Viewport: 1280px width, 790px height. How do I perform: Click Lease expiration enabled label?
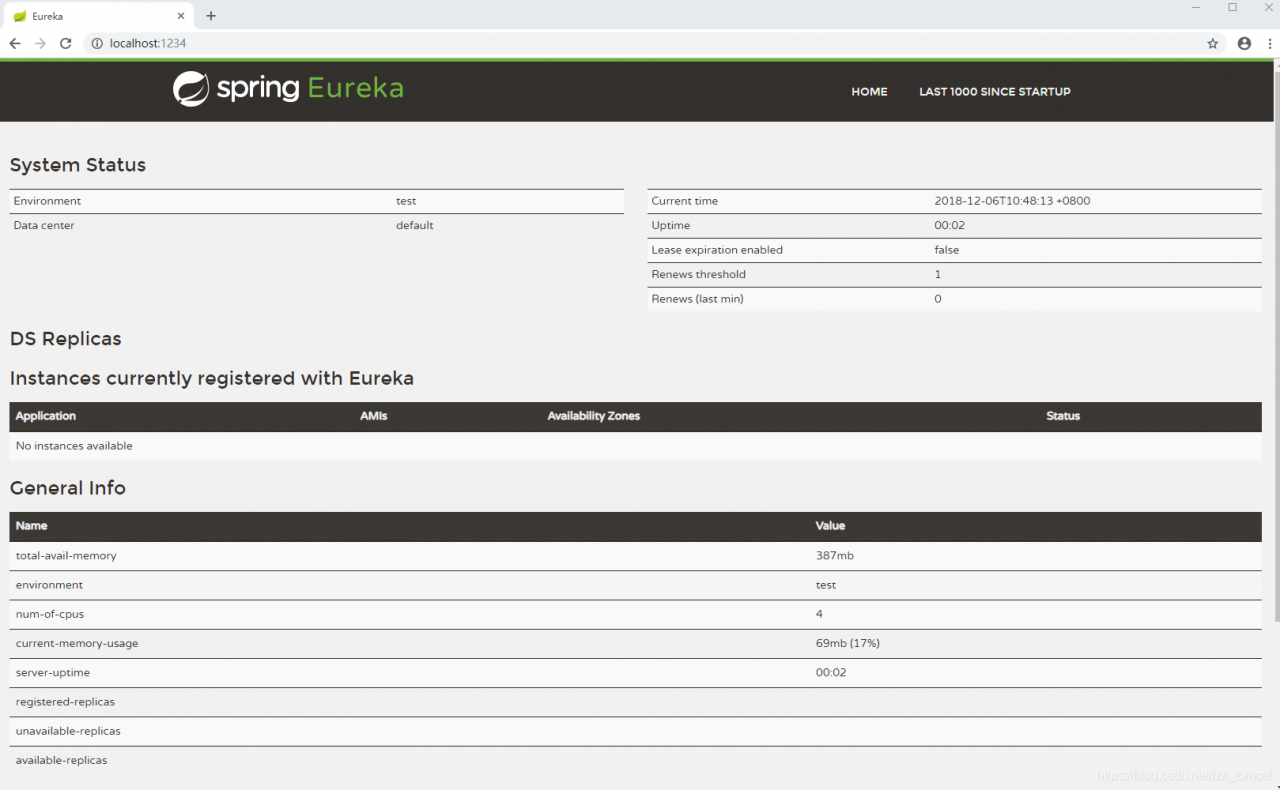coord(717,250)
